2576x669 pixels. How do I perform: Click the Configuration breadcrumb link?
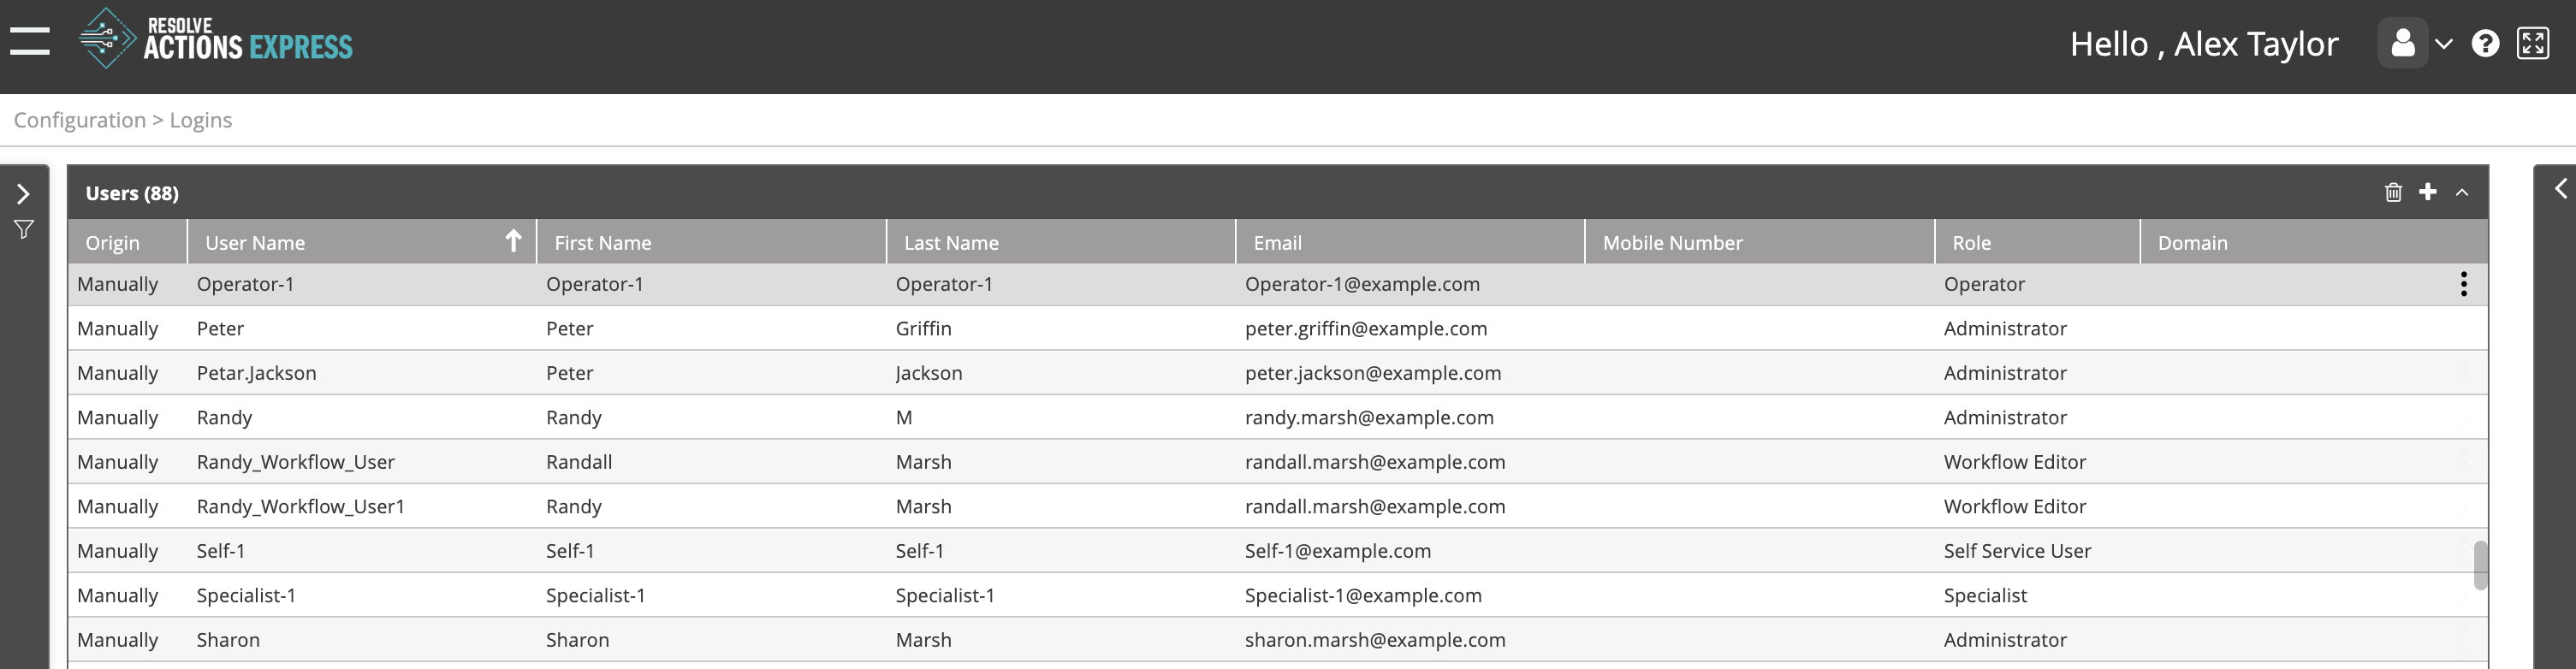[80, 120]
